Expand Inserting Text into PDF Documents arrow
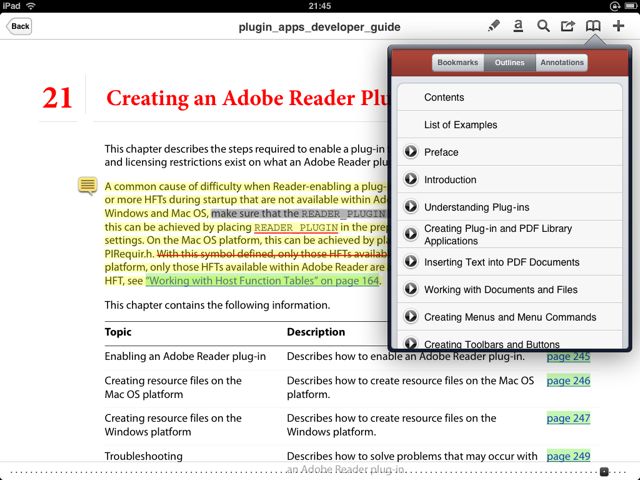Viewport: 640px width, 480px height. click(x=411, y=261)
